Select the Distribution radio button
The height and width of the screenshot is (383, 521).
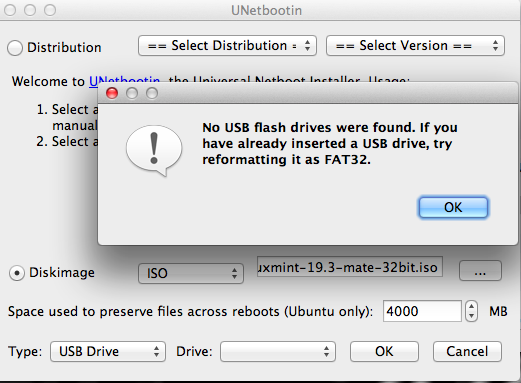(15, 48)
